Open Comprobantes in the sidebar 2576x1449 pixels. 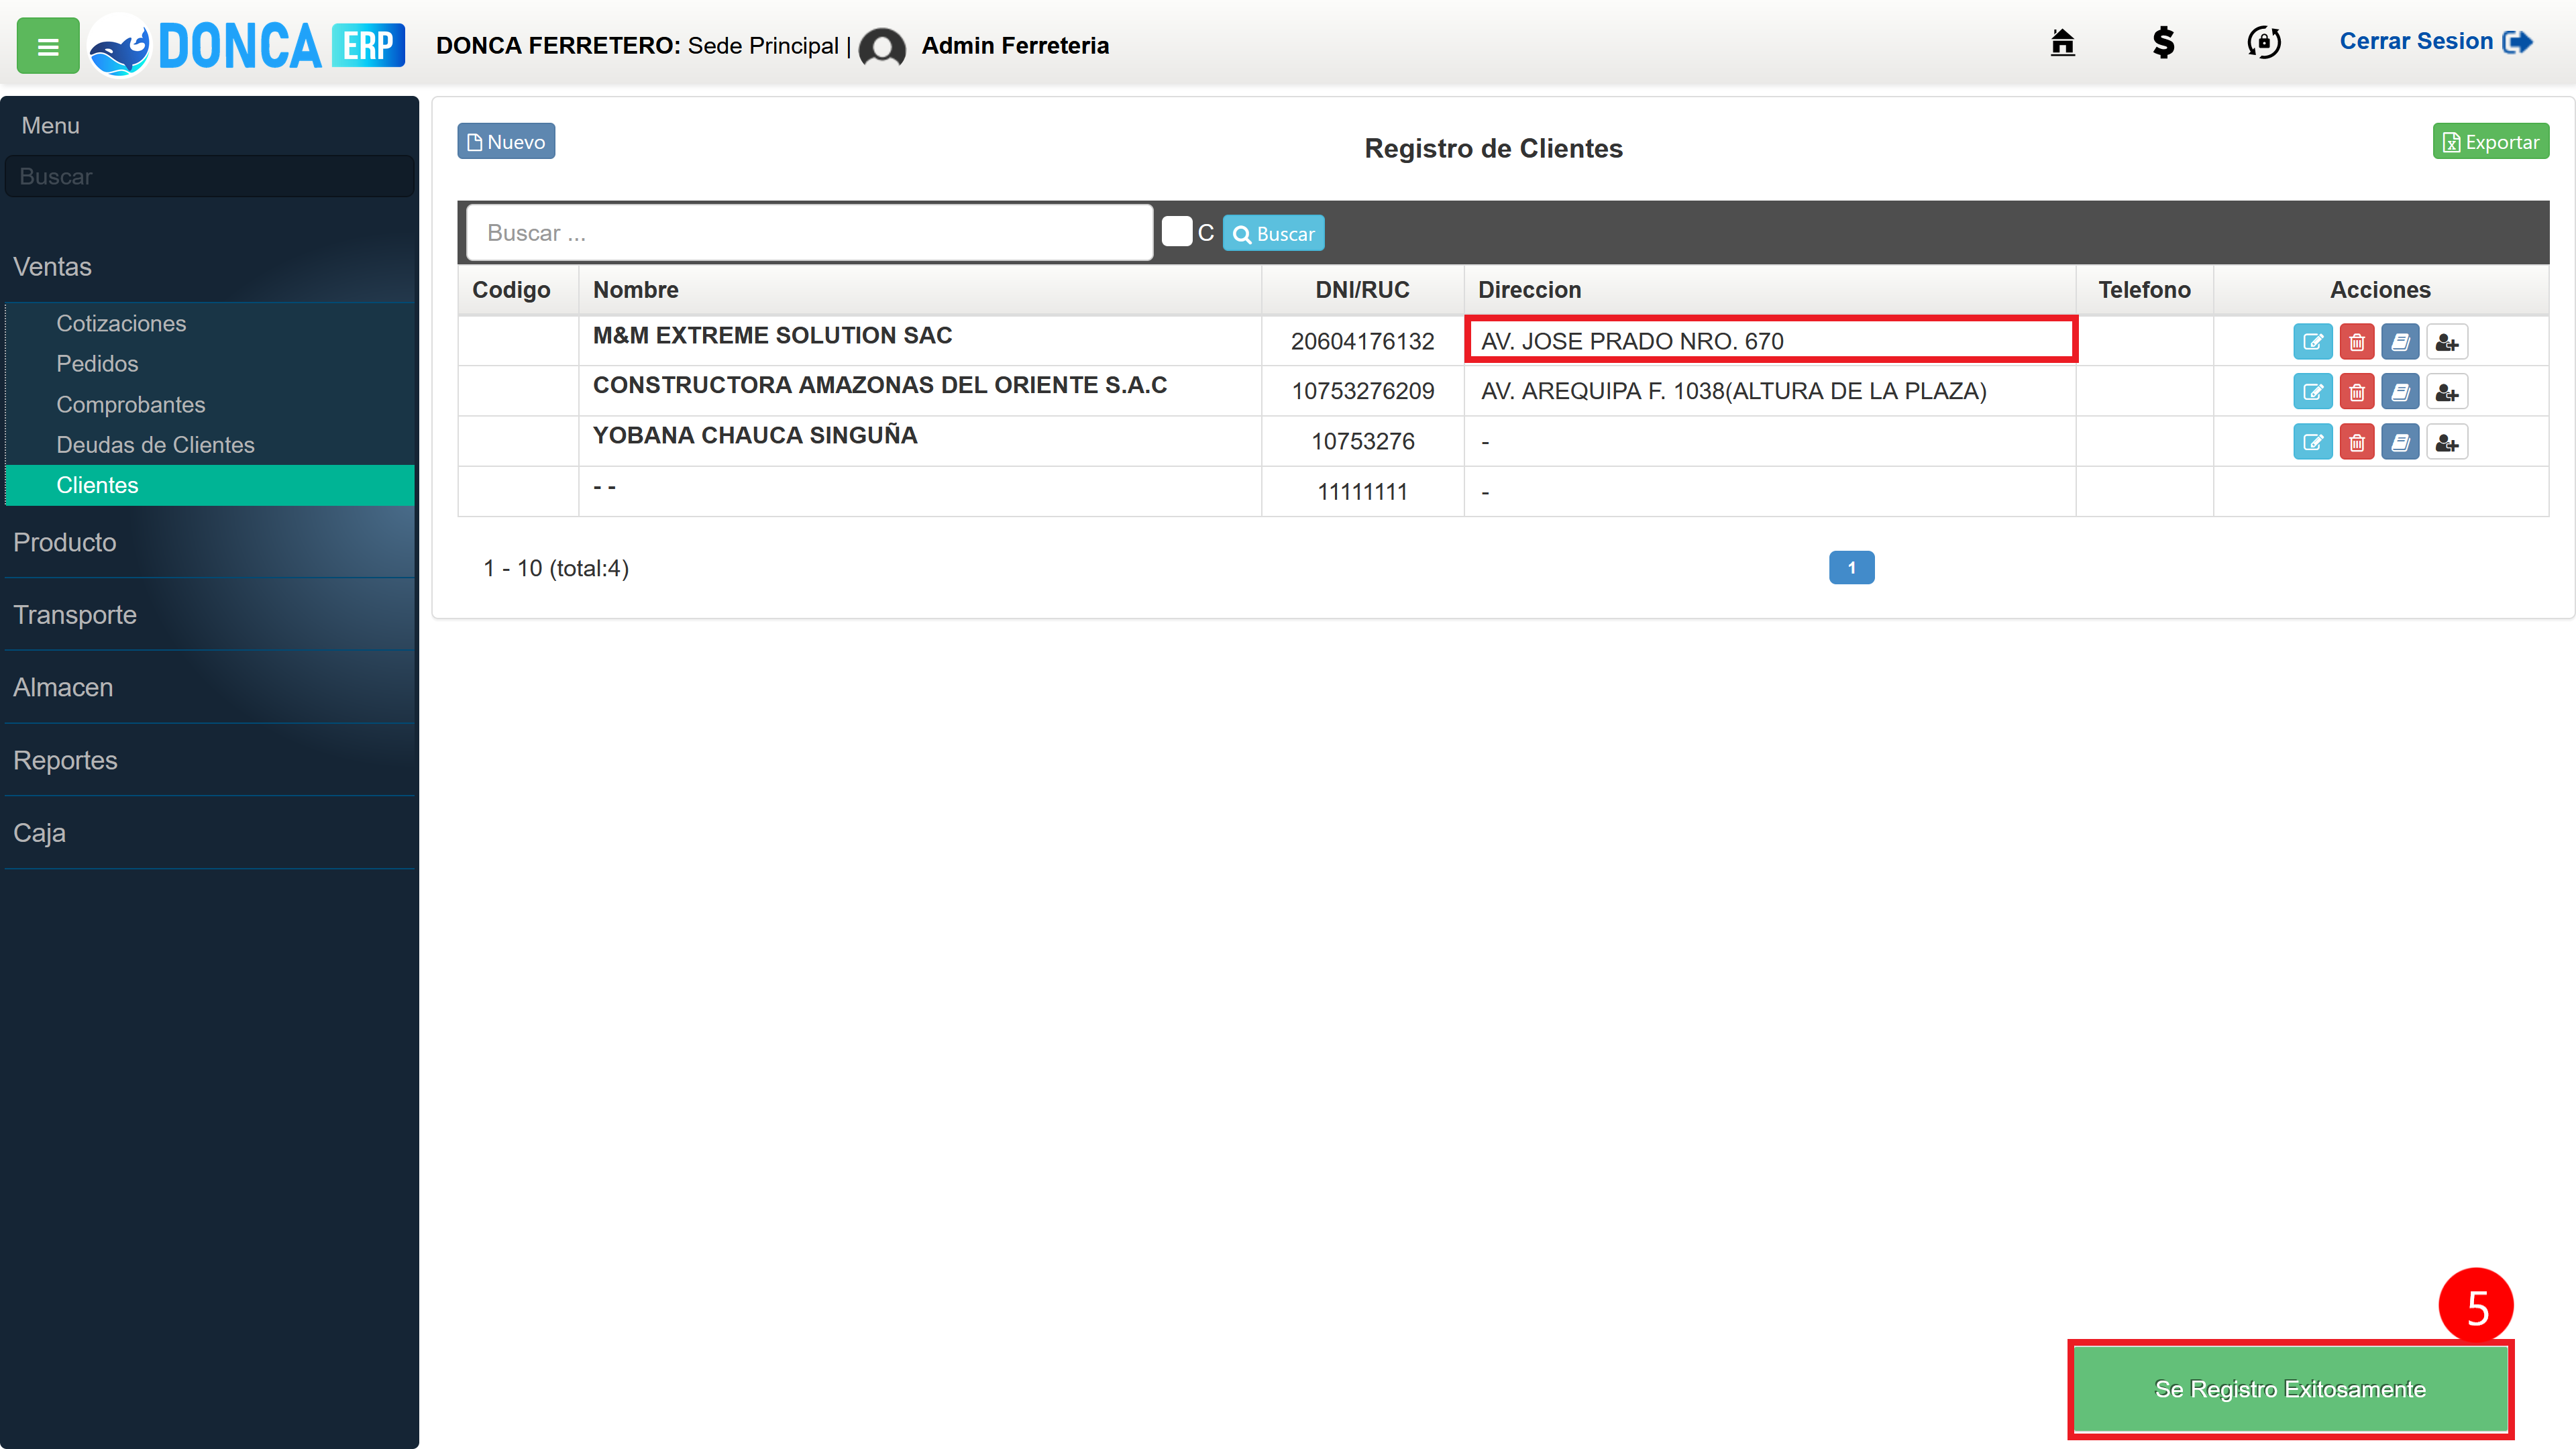130,405
